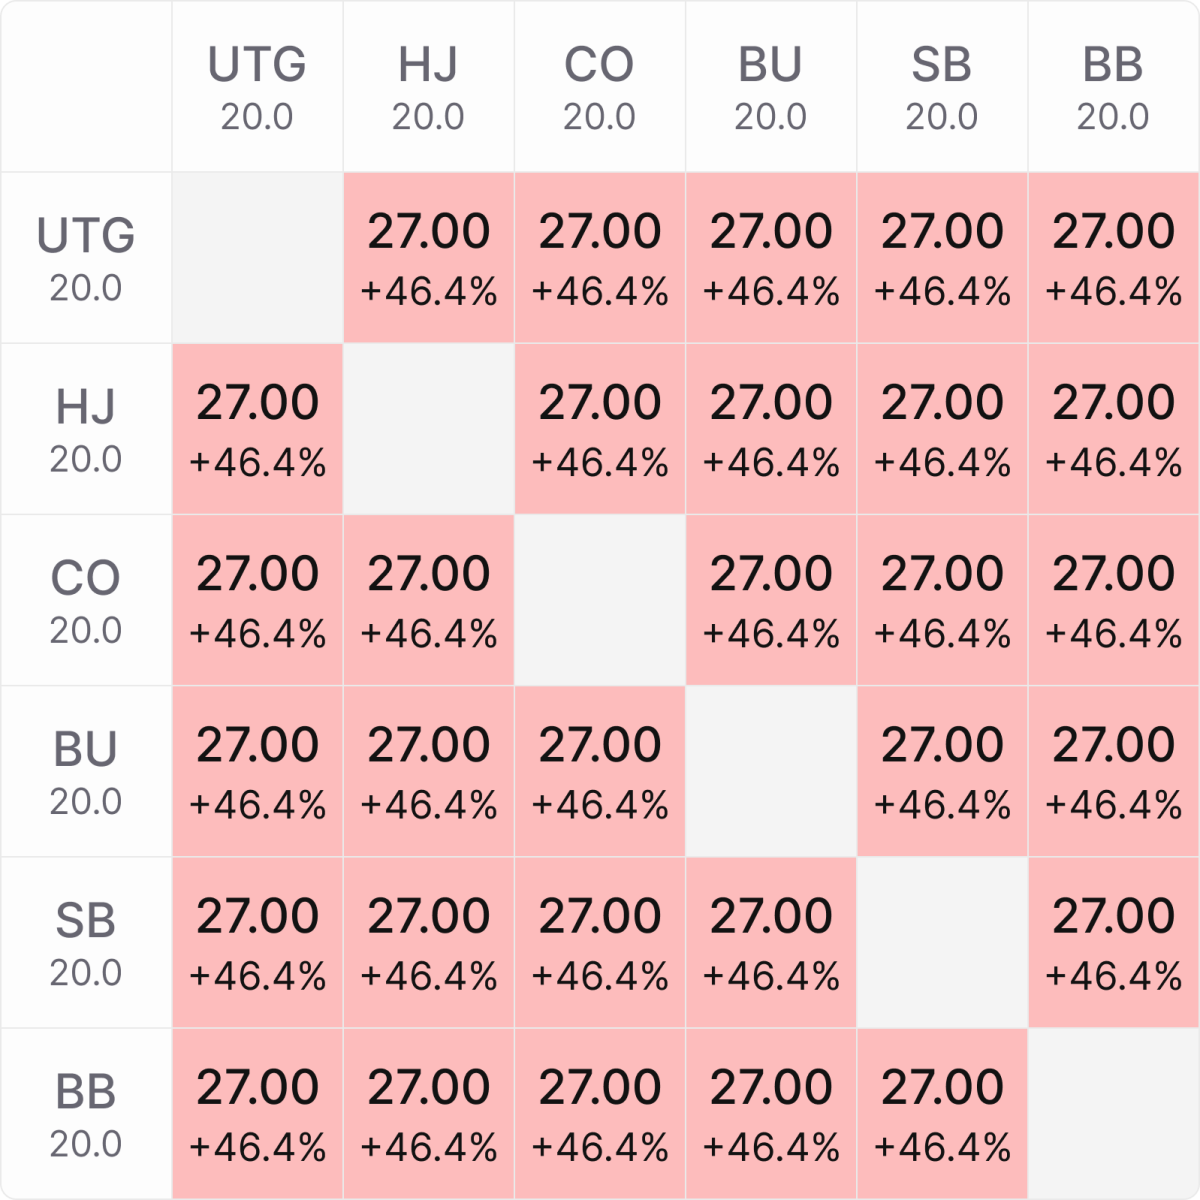Viewport: 1200px width, 1200px height.
Task: Pick the BU row, SB column cell
Action: click(941, 770)
